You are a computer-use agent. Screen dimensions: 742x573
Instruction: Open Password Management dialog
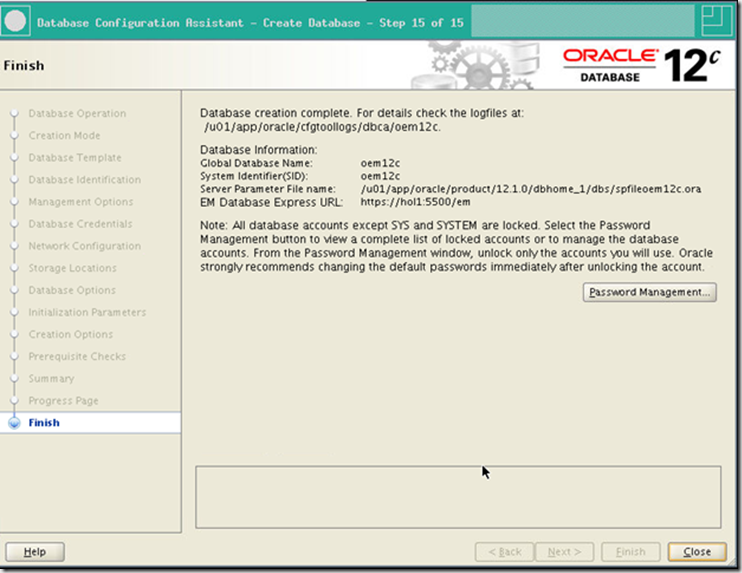coord(649,292)
